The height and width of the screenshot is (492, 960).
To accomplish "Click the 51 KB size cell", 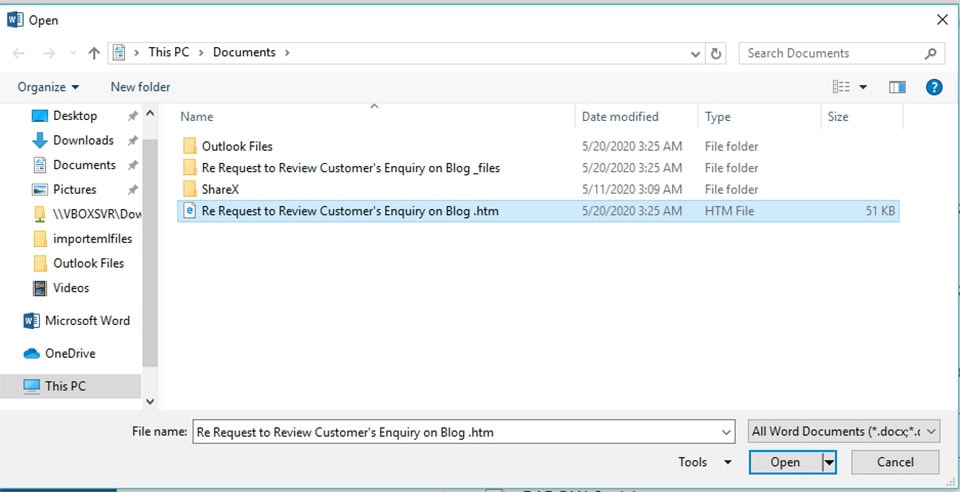I will (x=880, y=211).
